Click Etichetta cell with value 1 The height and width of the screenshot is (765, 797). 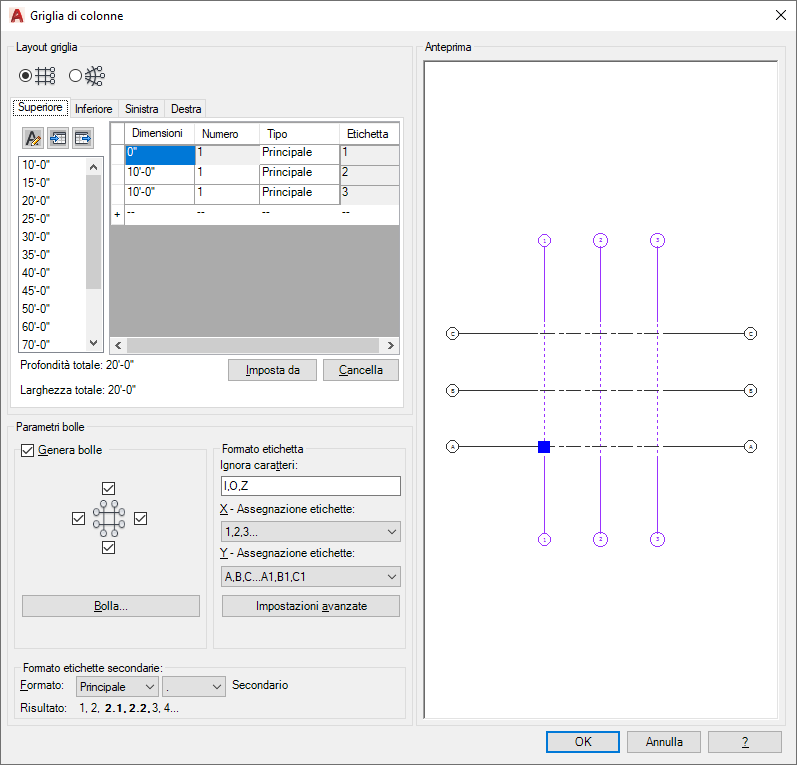pyautogui.click(x=370, y=155)
